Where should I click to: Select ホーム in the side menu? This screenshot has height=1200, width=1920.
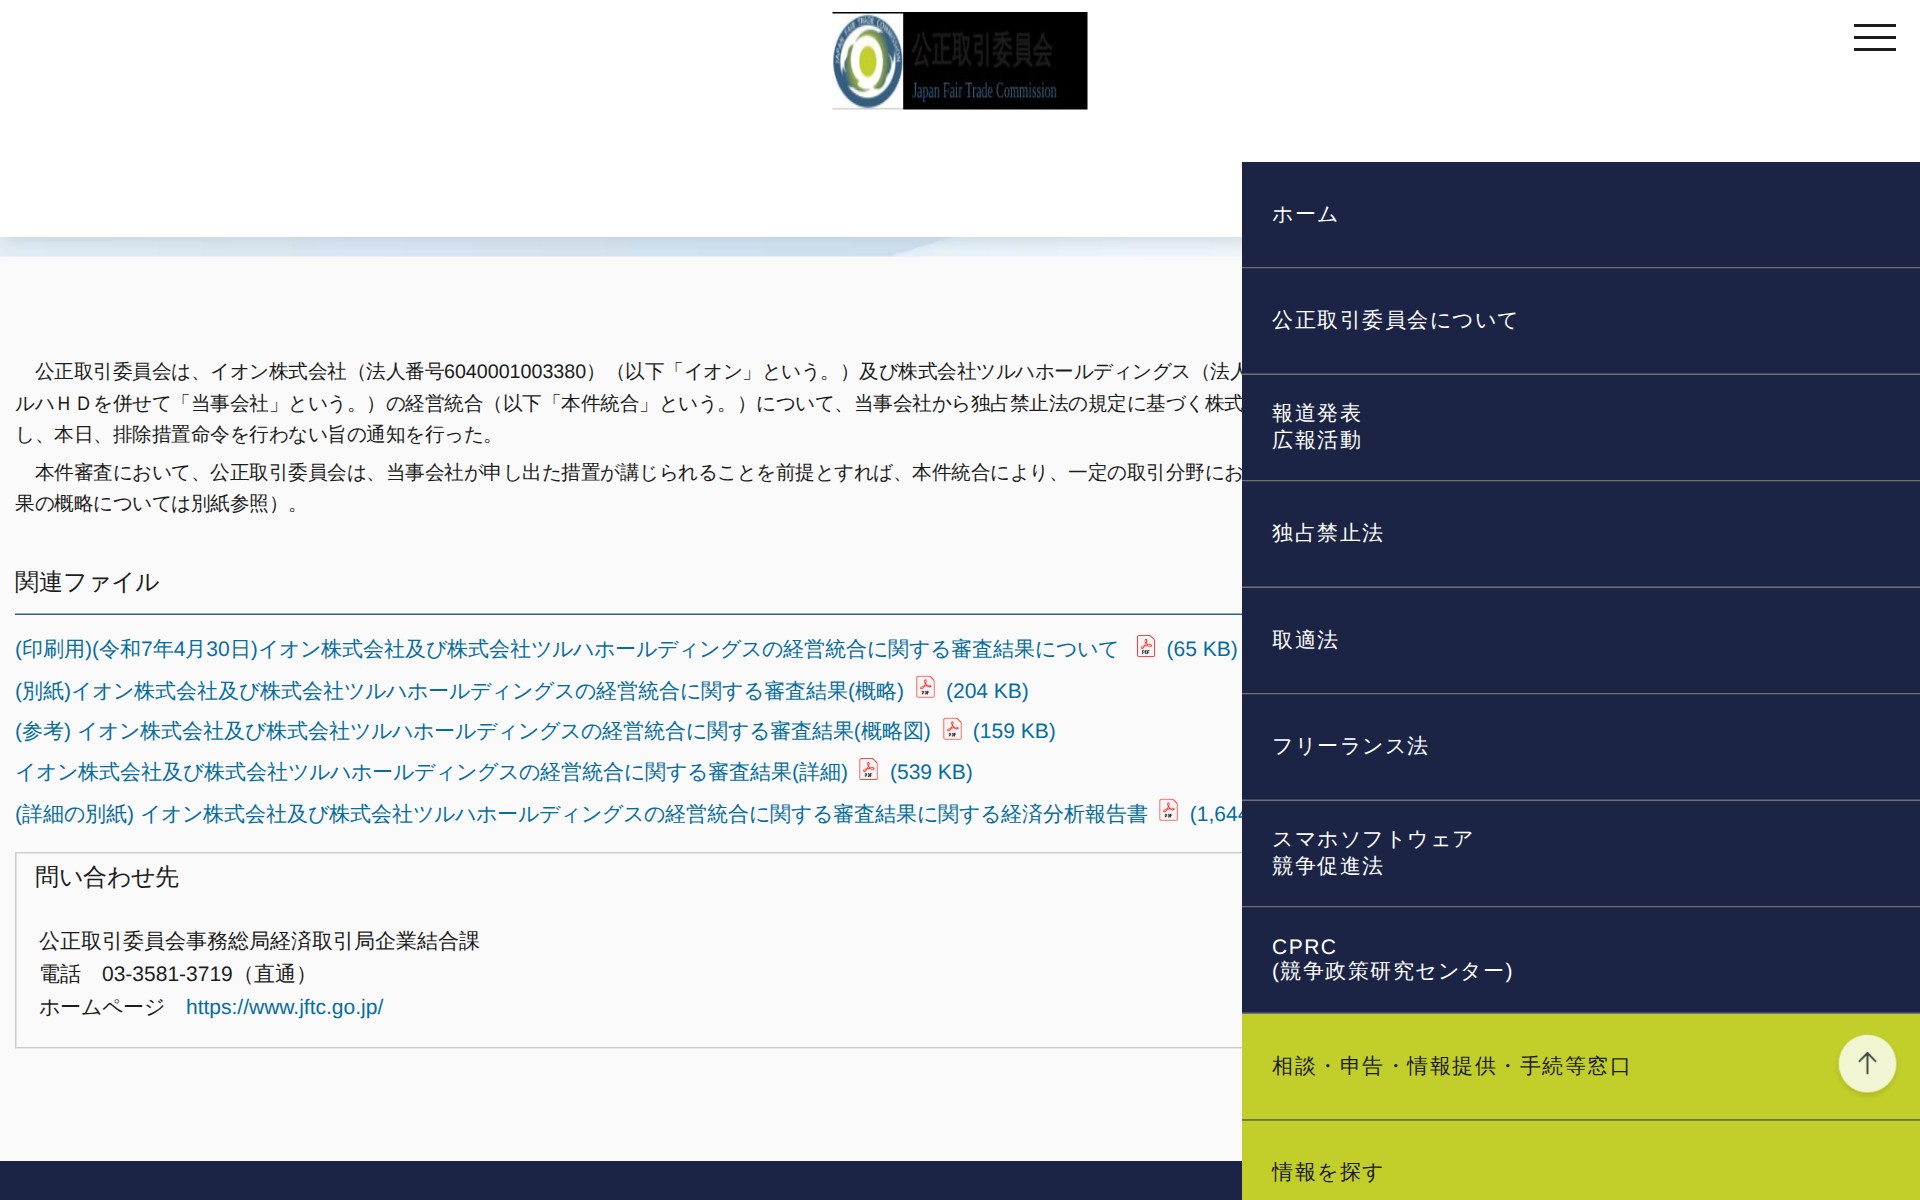click(x=1304, y=215)
